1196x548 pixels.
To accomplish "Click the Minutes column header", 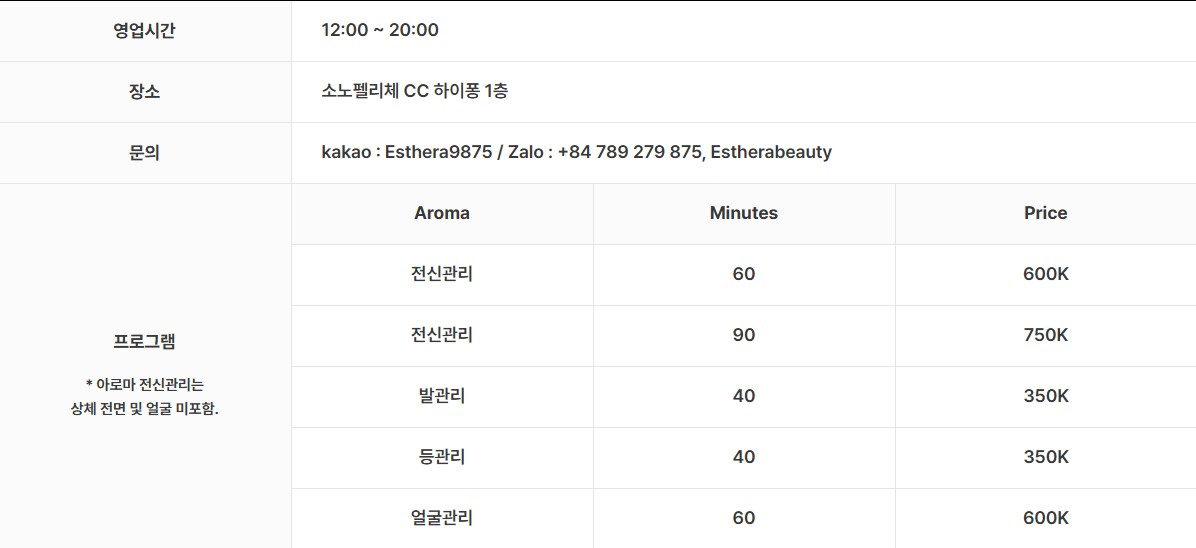I will [x=744, y=214].
